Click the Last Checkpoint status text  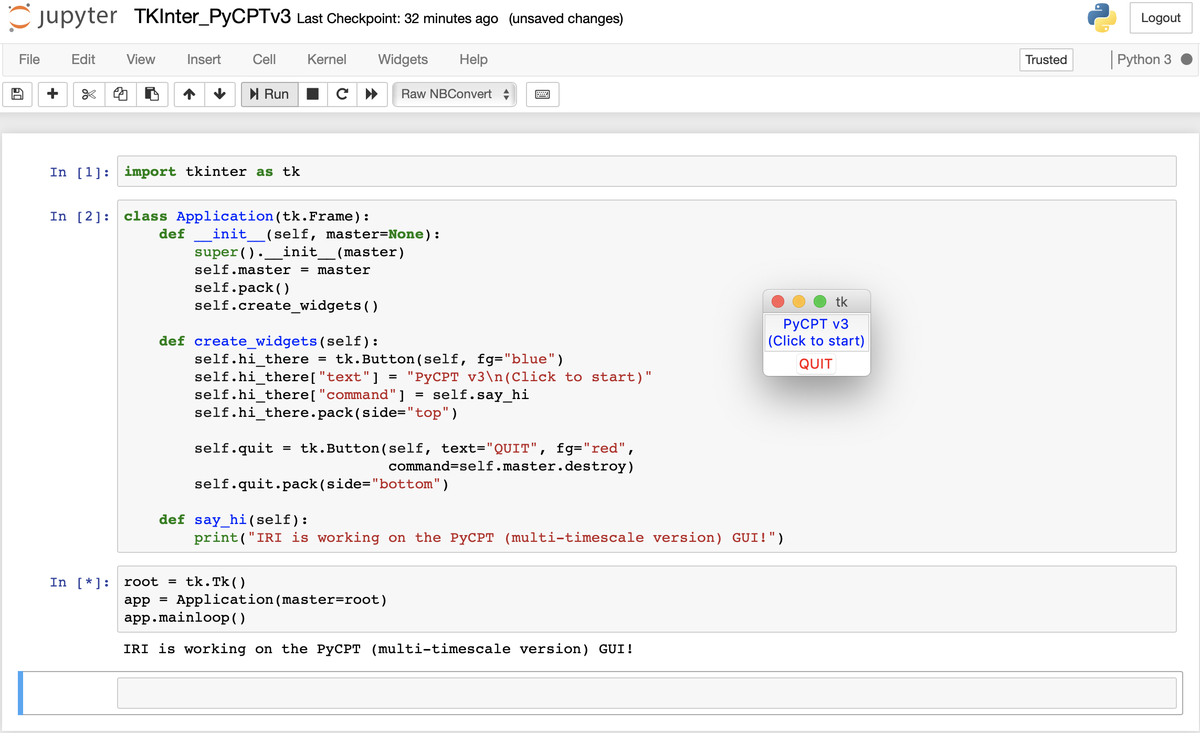(398, 19)
